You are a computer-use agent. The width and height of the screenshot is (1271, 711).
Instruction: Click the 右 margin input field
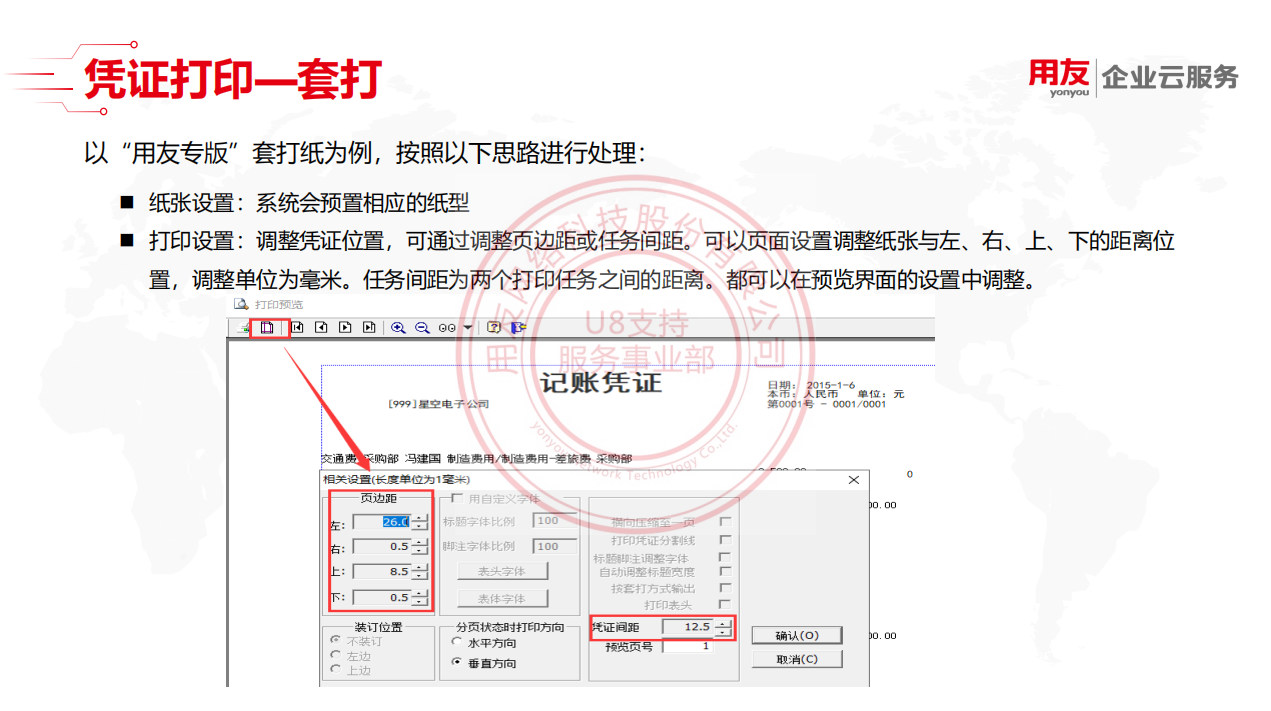pyautogui.click(x=382, y=547)
